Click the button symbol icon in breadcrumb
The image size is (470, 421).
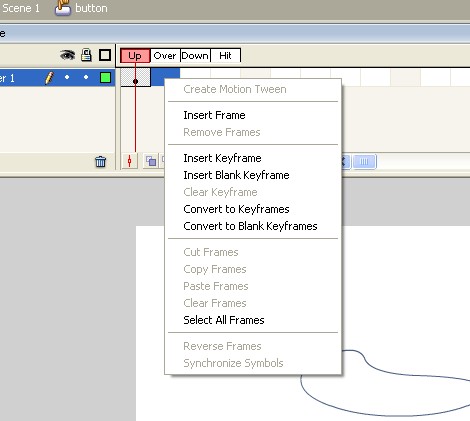[x=63, y=8]
